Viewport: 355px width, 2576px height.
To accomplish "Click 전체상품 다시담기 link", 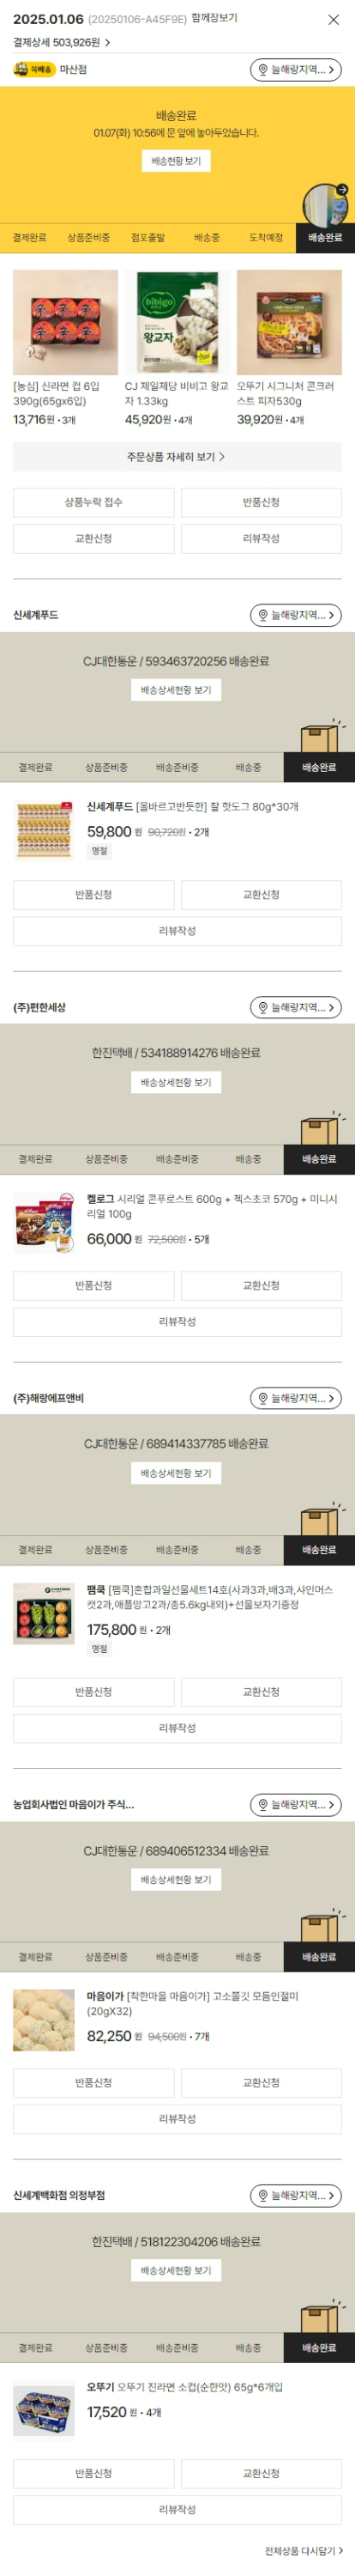I will coord(303,2550).
